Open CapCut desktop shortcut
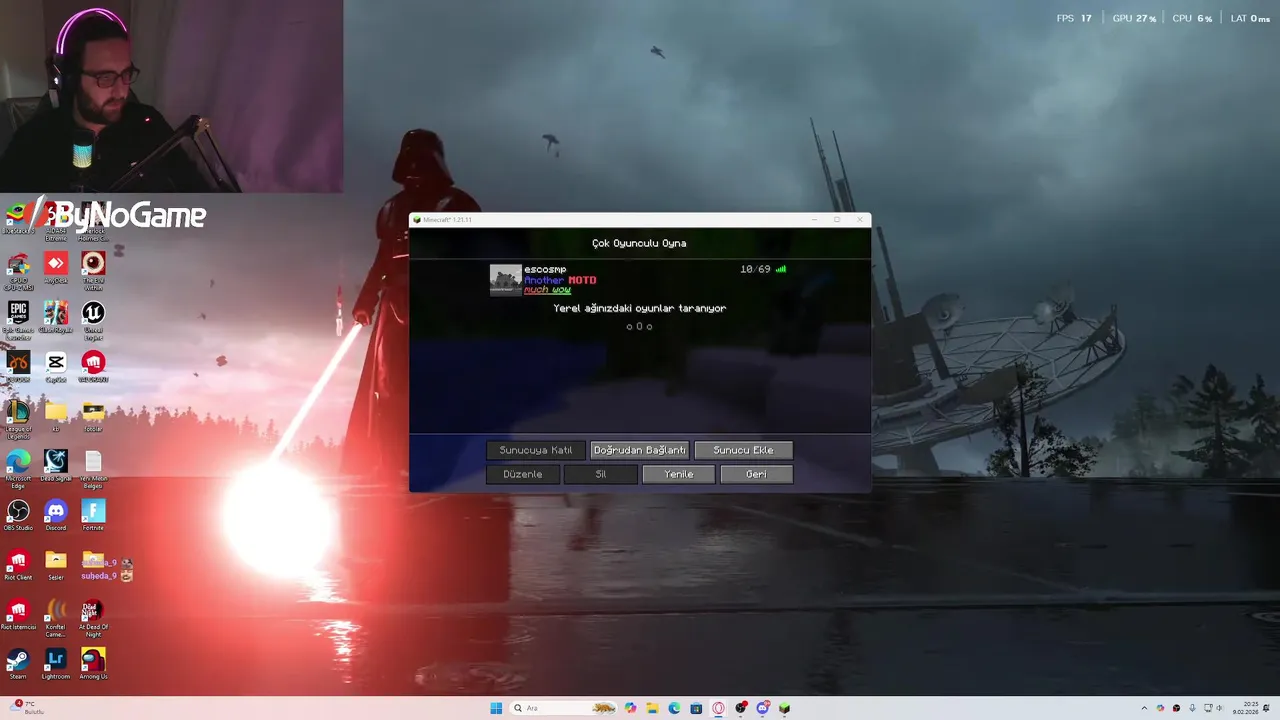 (x=56, y=366)
